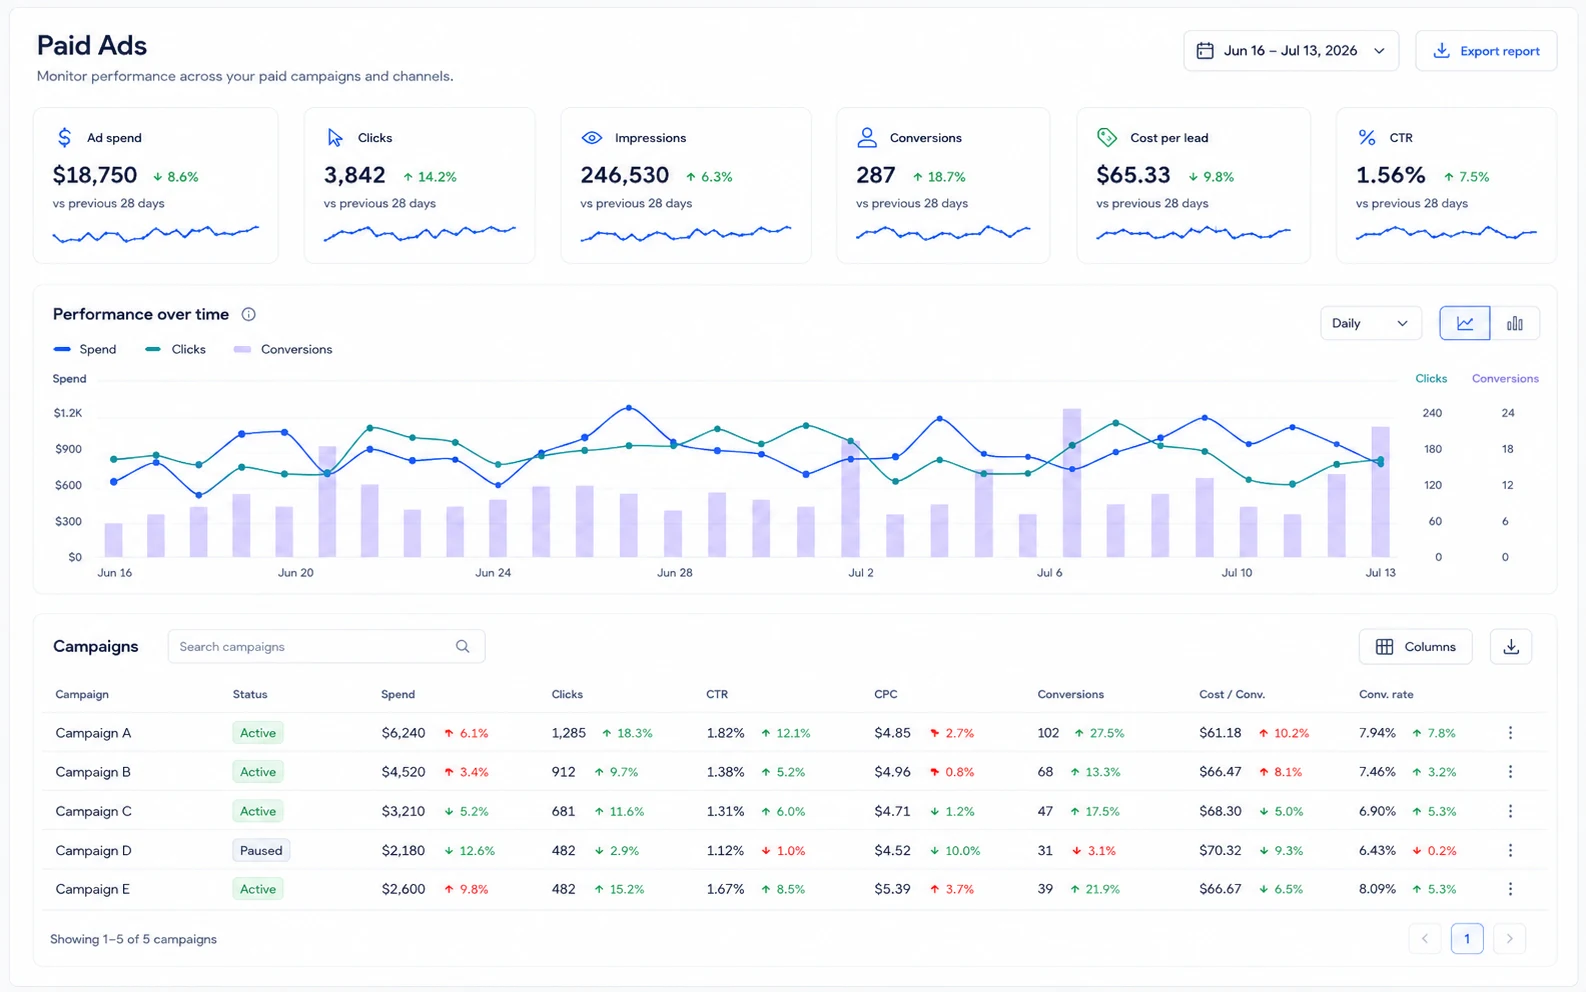
Task: Export report
Action: (x=1486, y=51)
